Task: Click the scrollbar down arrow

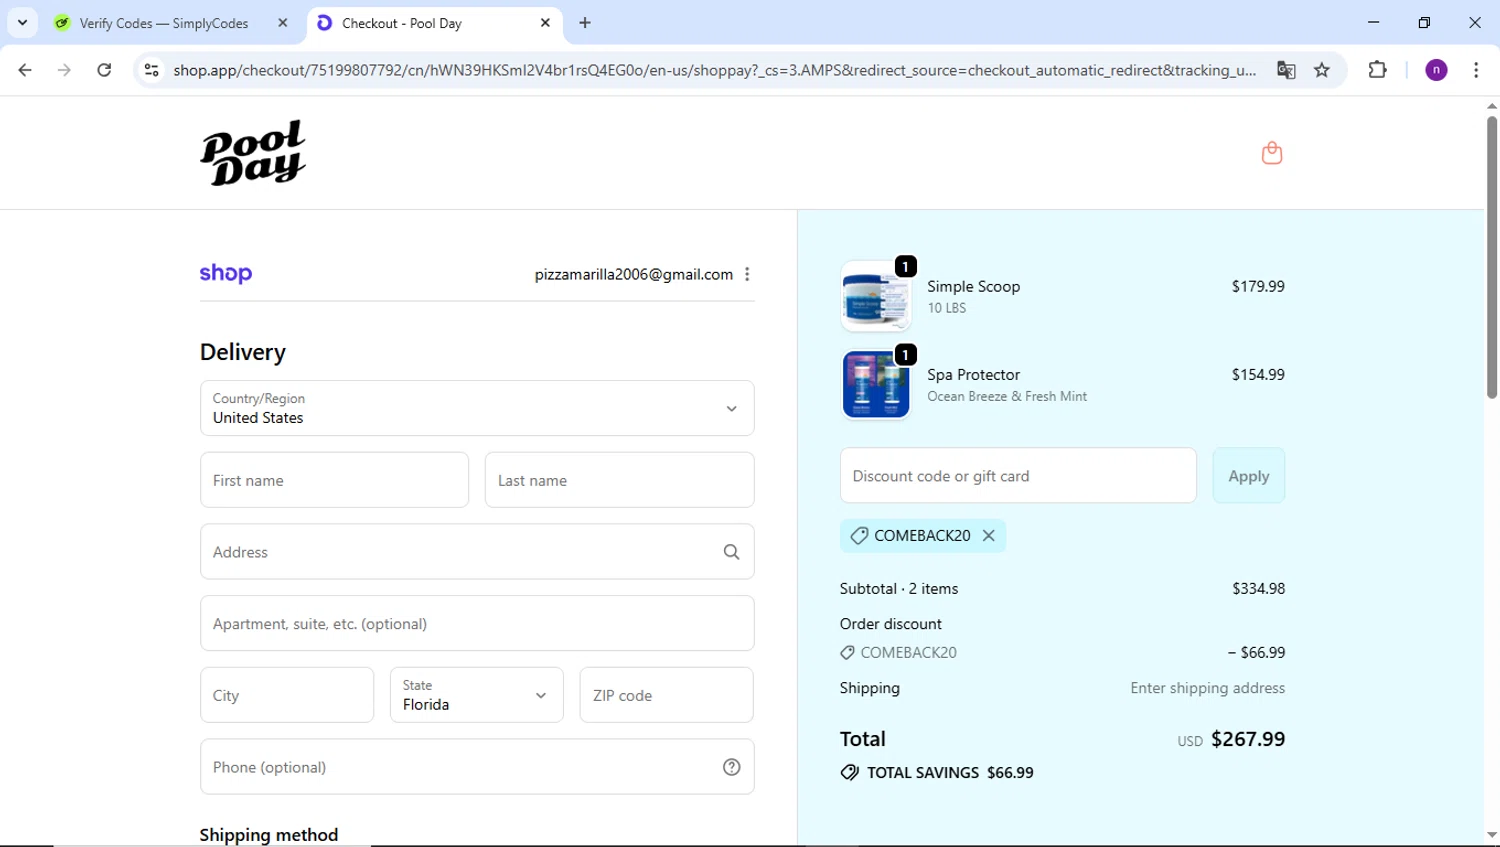Action: point(1491,835)
